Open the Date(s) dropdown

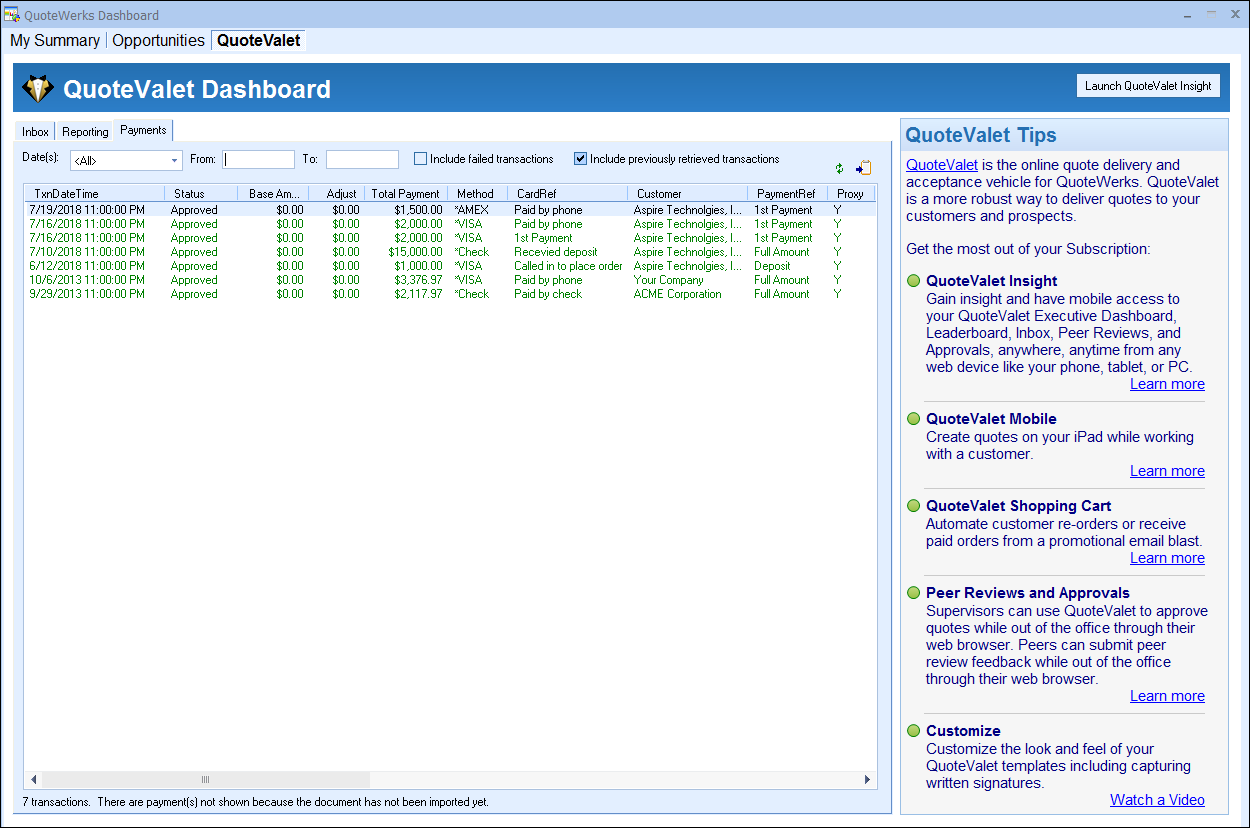175,160
